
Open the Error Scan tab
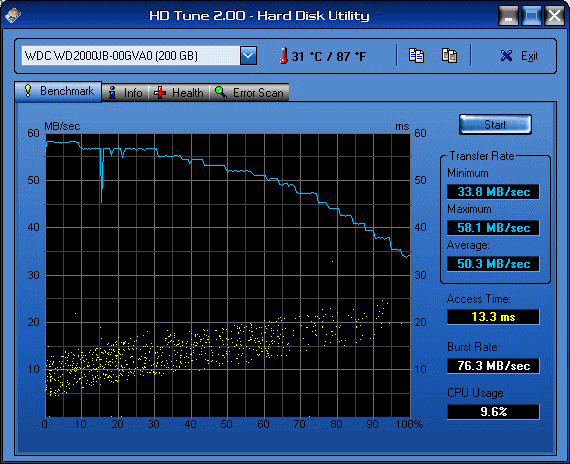[x=249, y=93]
